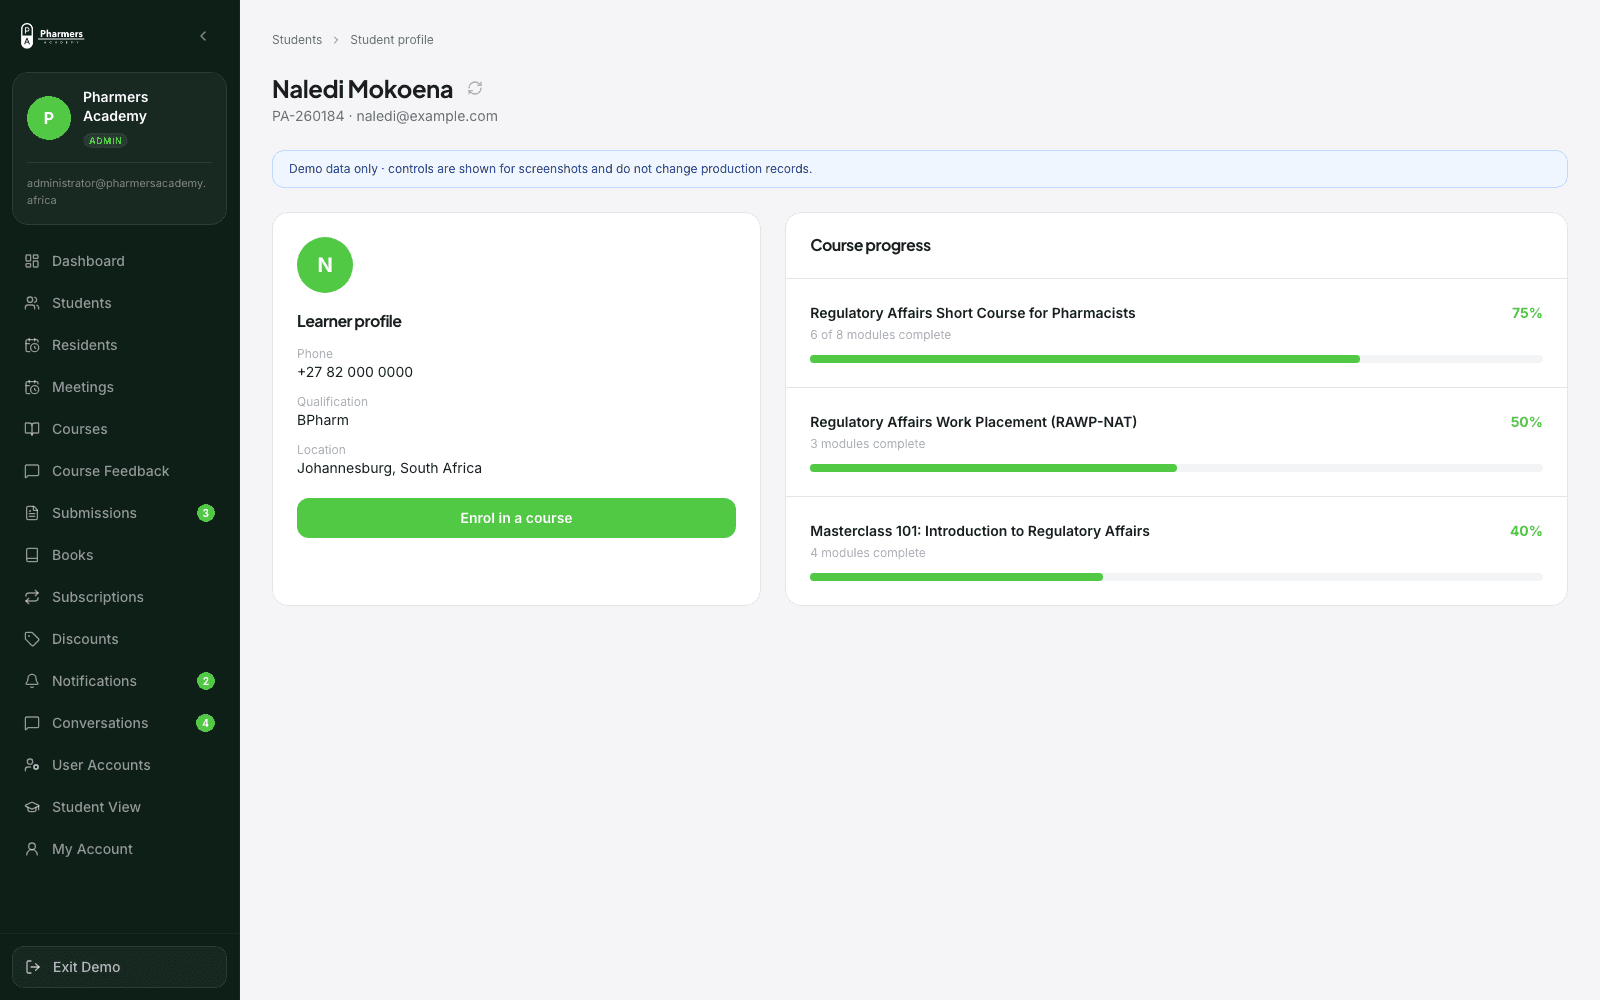
Task: Click the Submissions document icon
Action: [x=32, y=513]
